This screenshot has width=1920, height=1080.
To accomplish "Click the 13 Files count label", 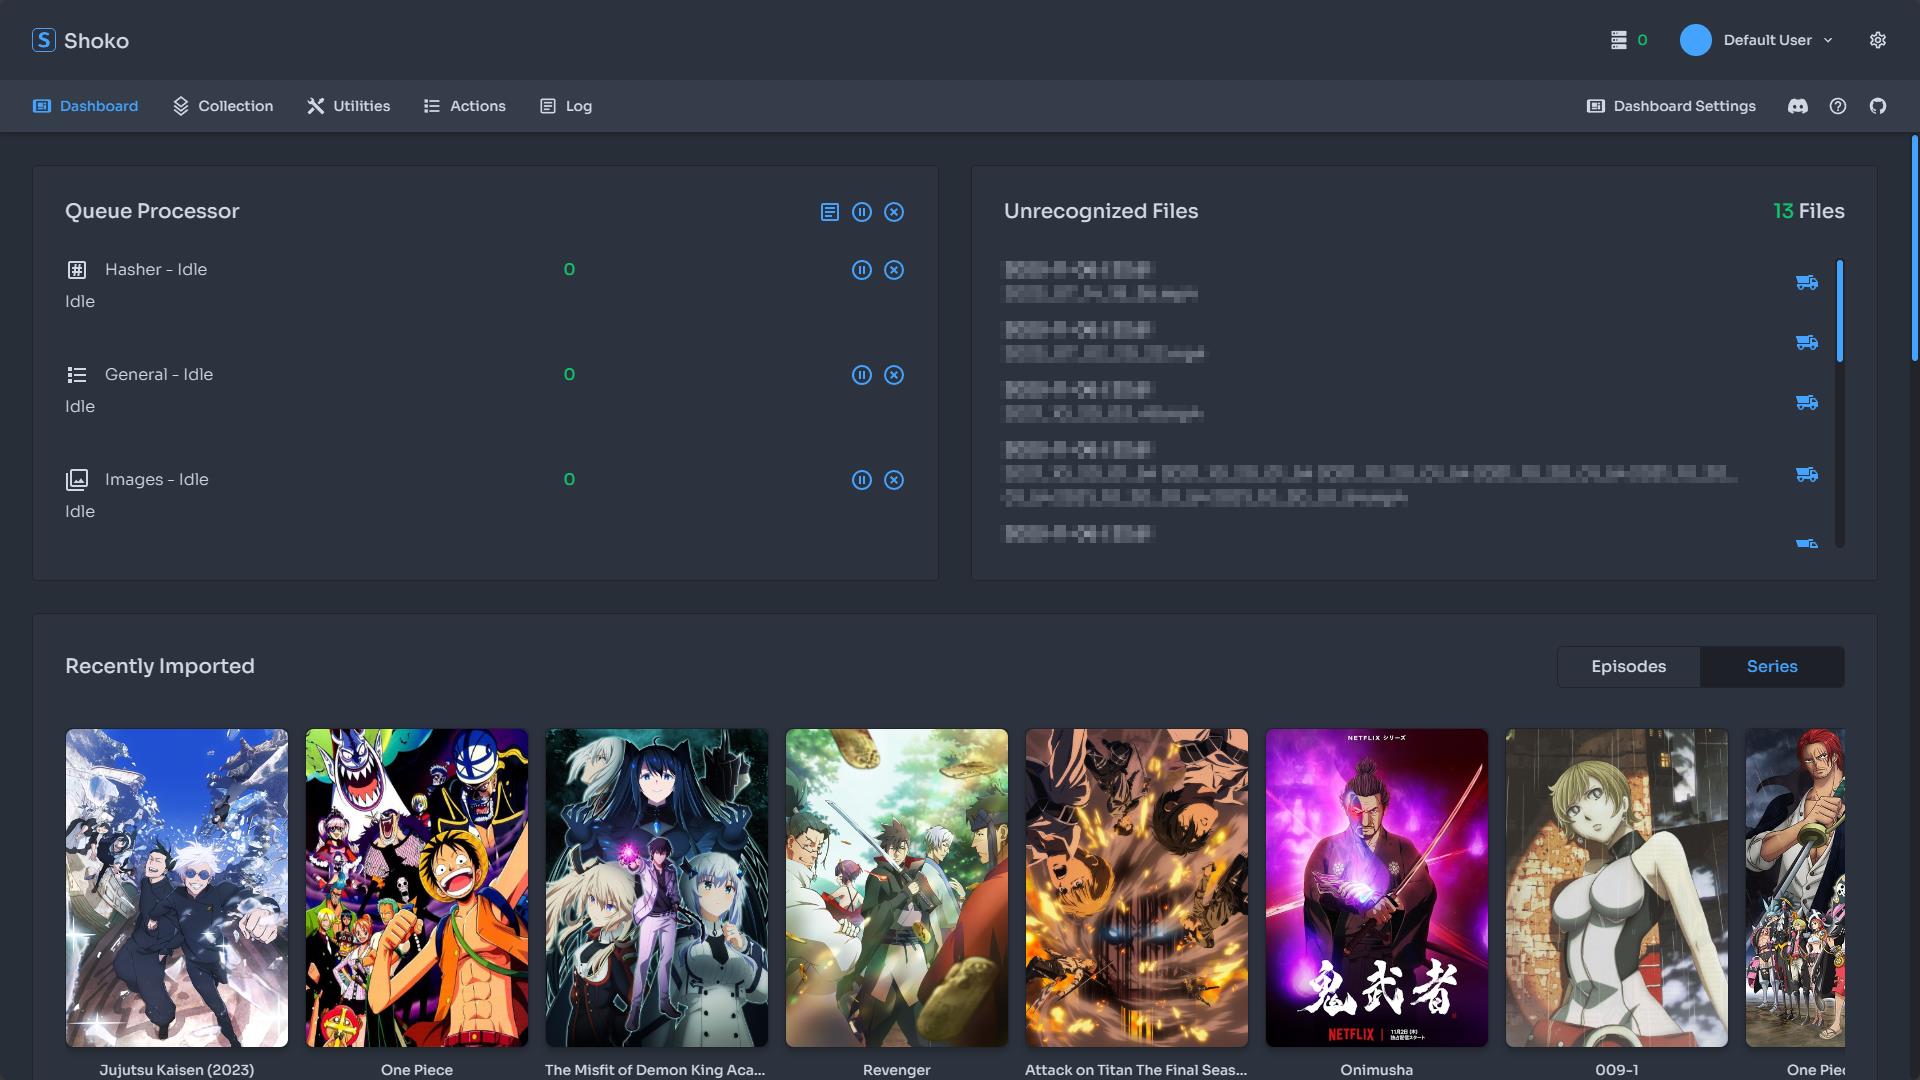I will 1808,211.
